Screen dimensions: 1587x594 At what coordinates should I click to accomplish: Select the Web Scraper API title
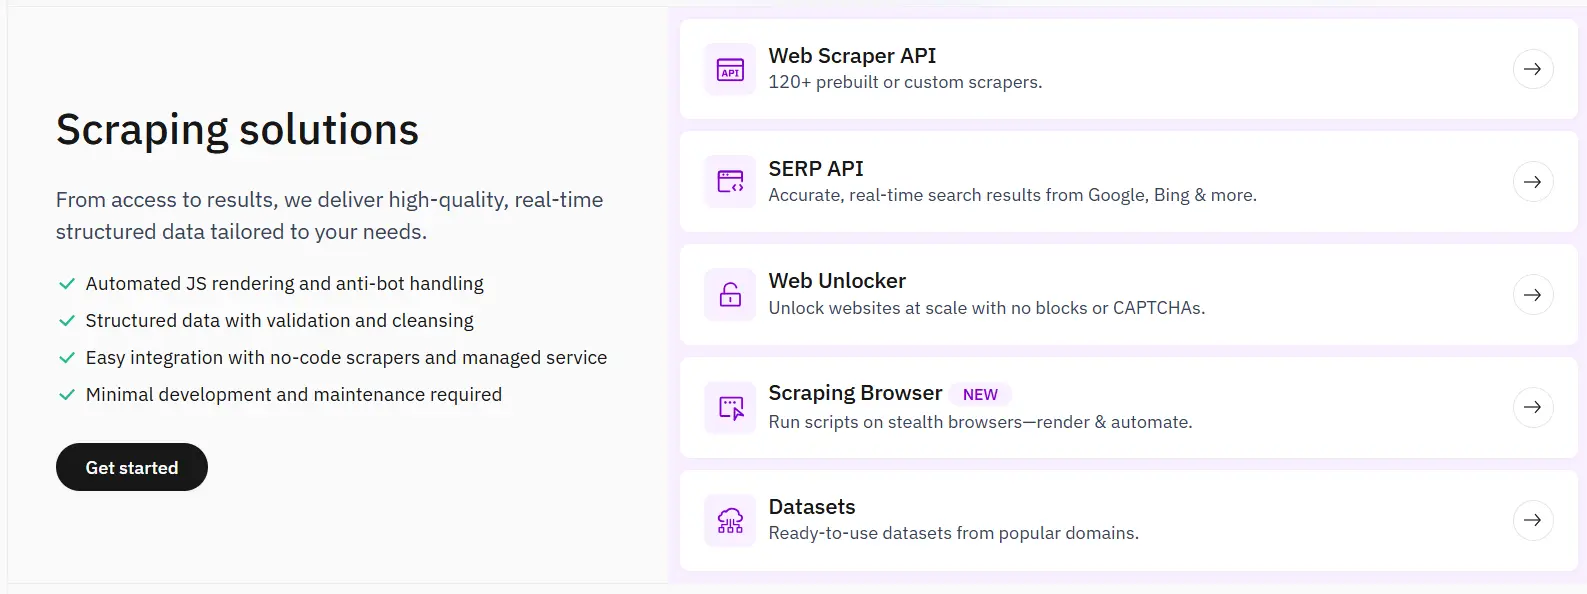(852, 56)
